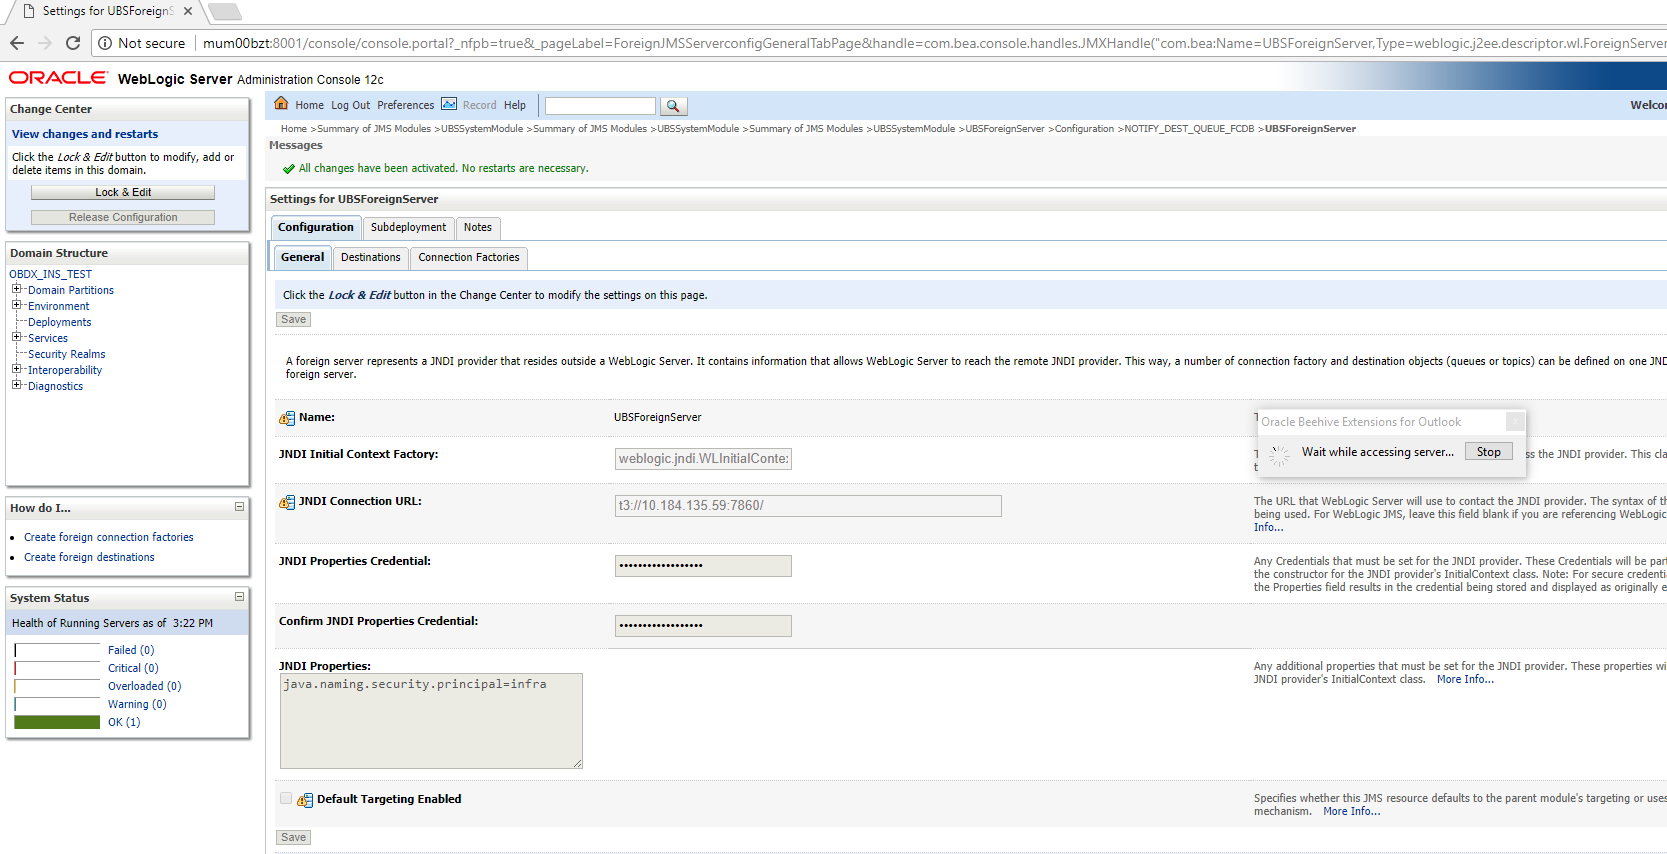
Task: Click the Release Configuration button
Action: pos(123,217)
